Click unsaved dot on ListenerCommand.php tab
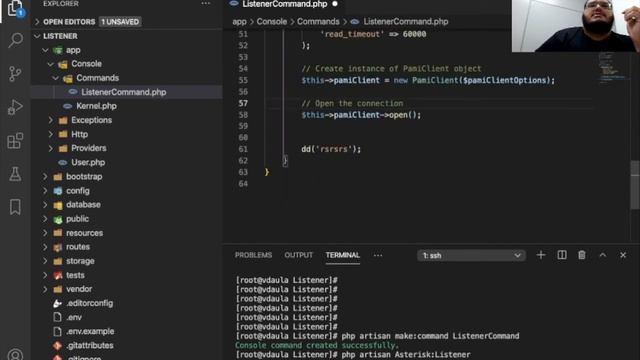The image size is (640, 360). 335,4
